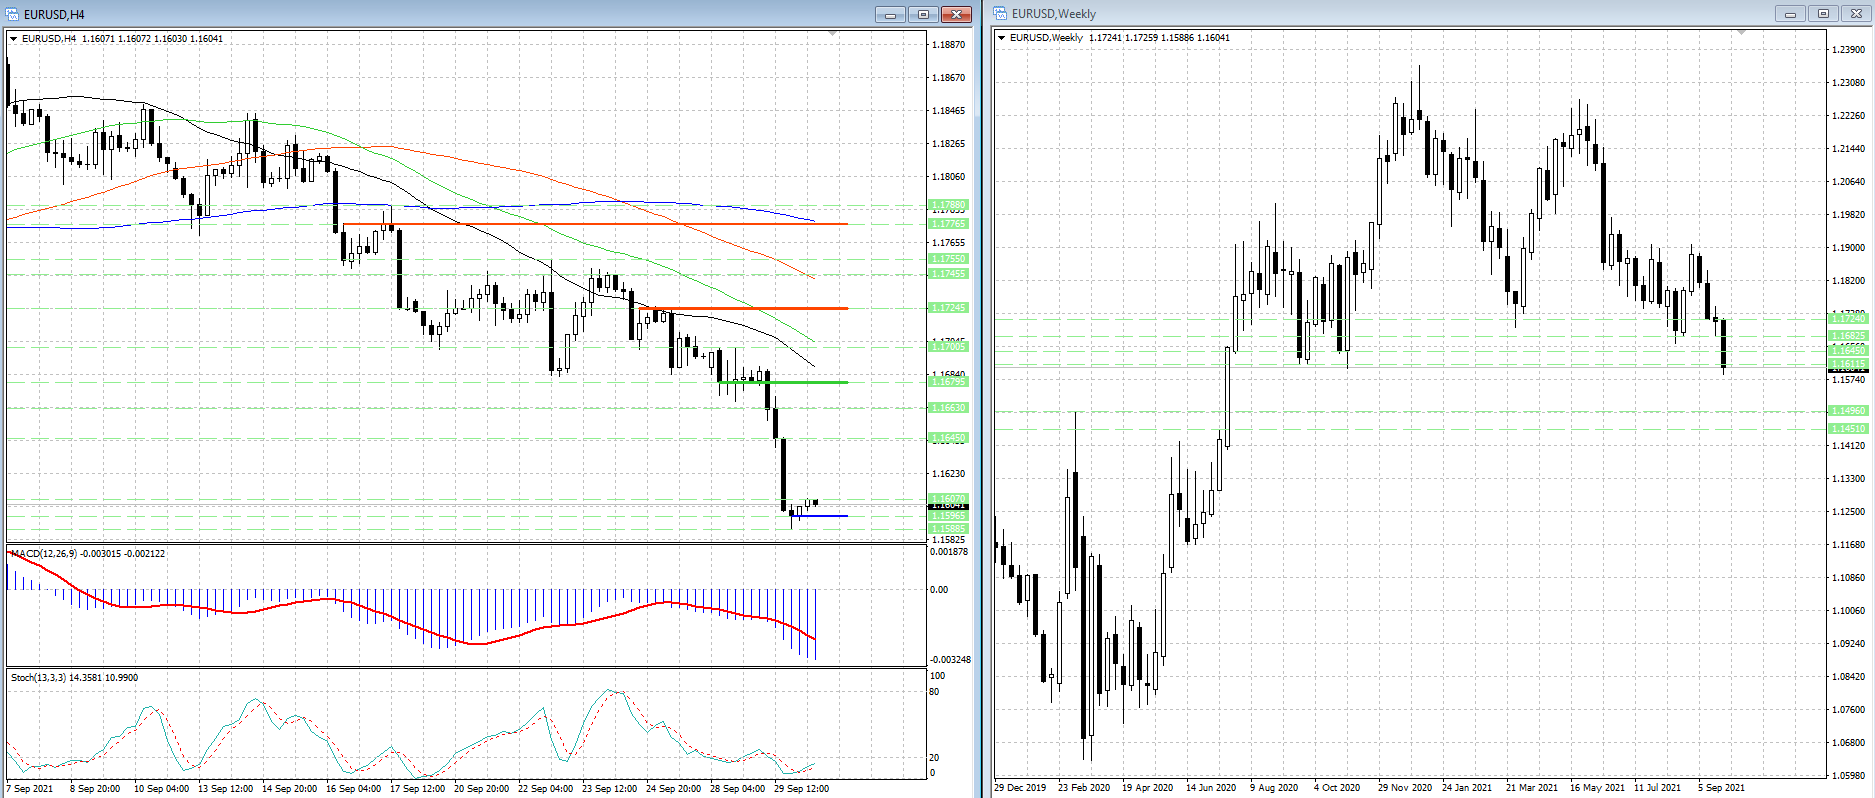
Task: Click chart shift triangle on Weekly chart
Action: click(x=1741, y=34)
